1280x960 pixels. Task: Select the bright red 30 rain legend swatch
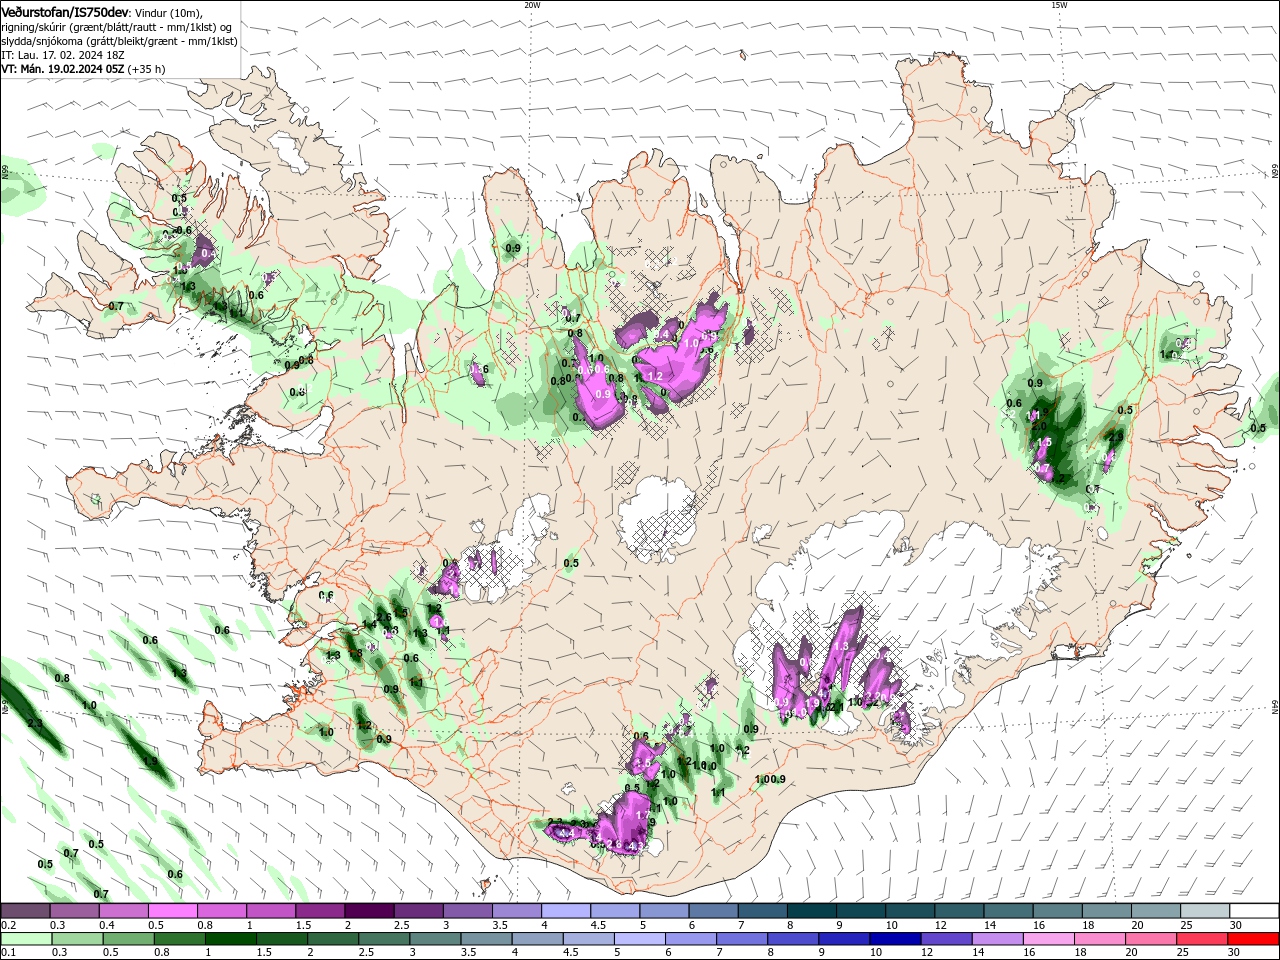(1253, 939)
